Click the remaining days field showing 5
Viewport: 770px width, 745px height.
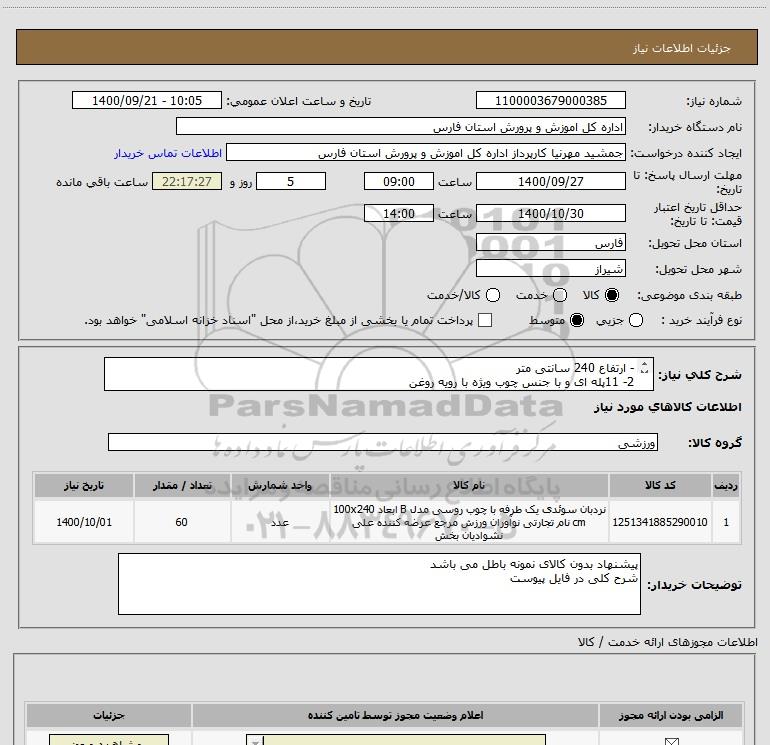coord(291,181)
